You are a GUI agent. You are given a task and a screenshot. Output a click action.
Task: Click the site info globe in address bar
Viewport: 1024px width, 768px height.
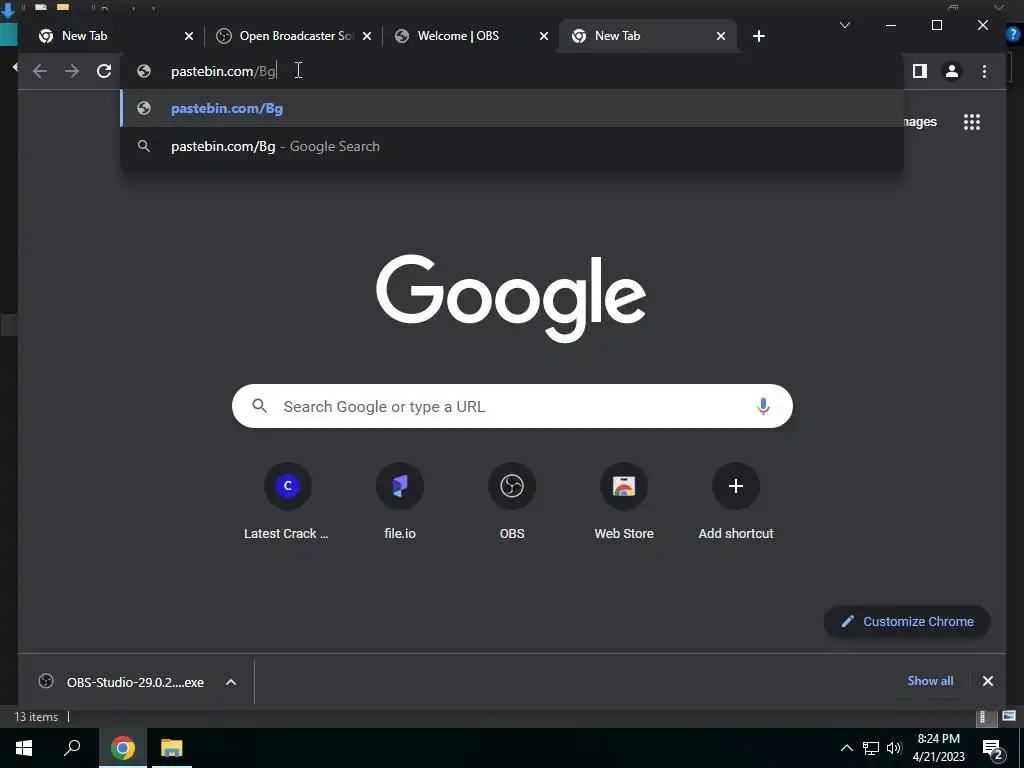(144, 71)
